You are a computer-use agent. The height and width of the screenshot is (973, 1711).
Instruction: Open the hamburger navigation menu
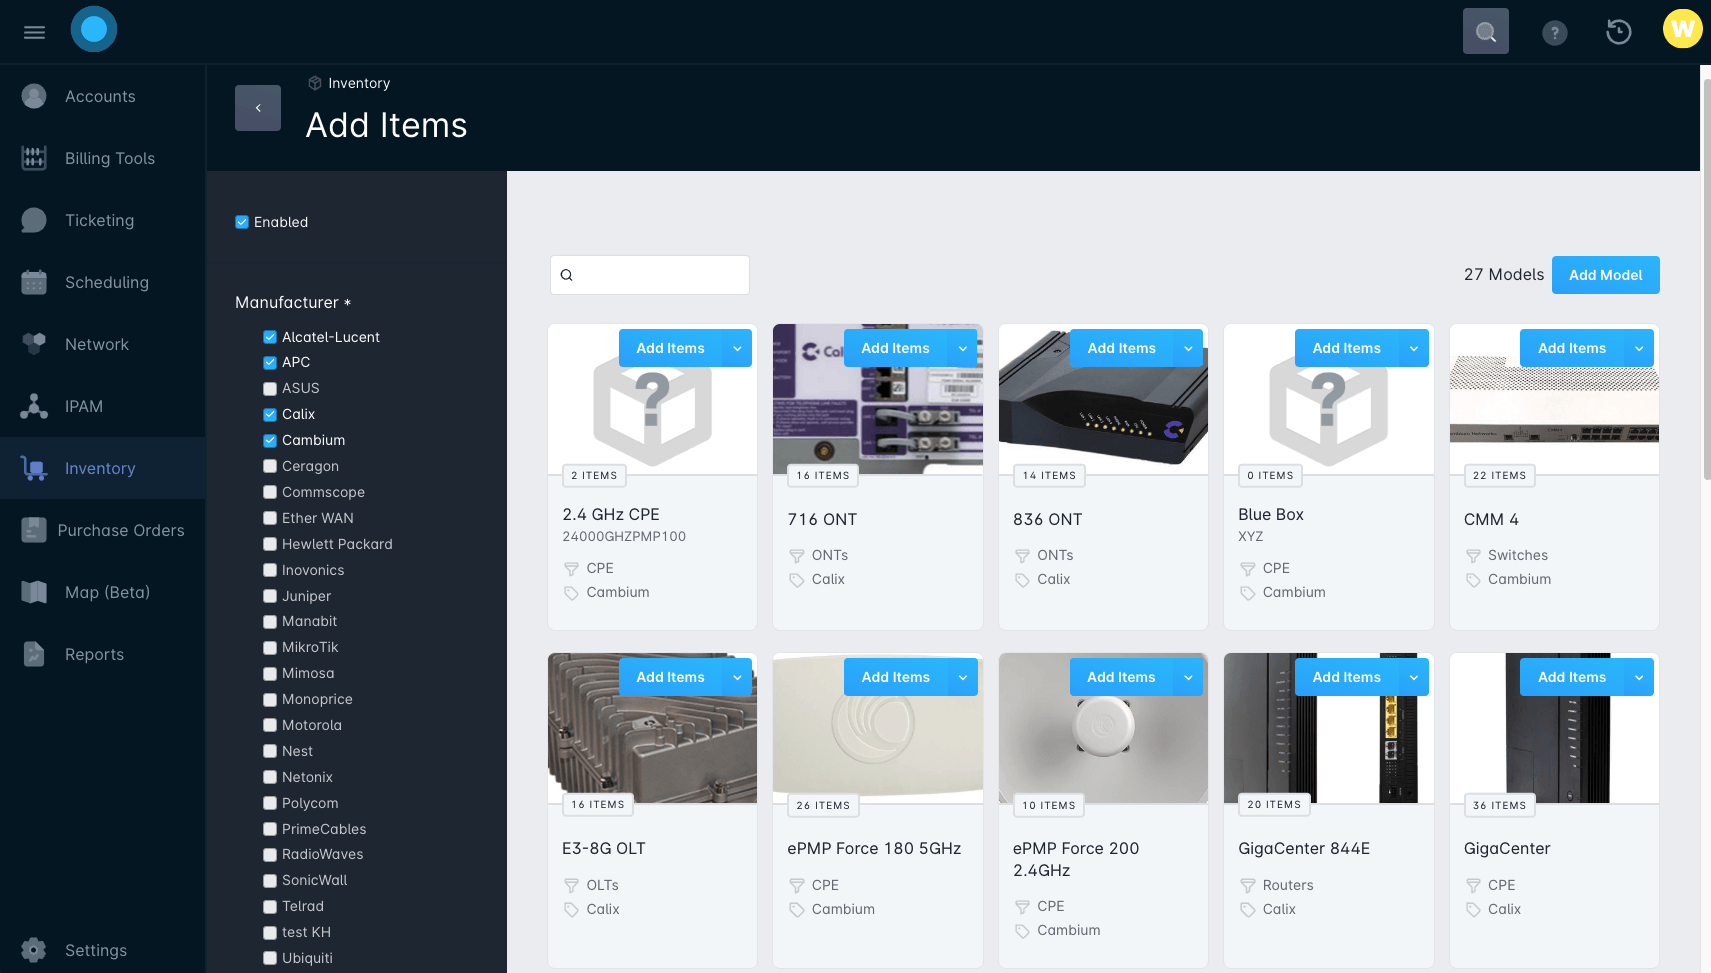click(x=34, y=31)
